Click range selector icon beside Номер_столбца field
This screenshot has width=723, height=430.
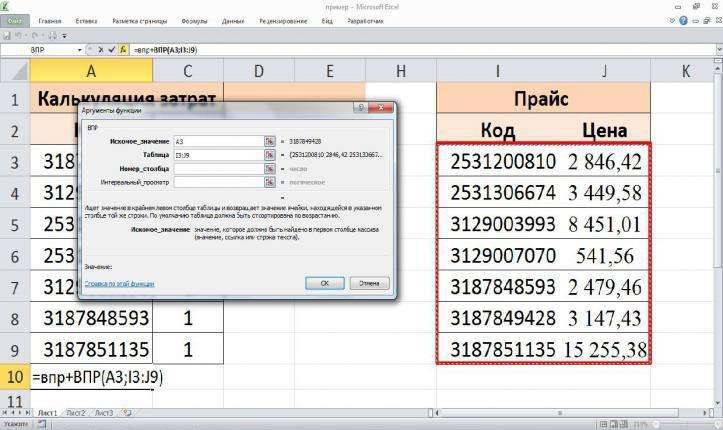click(x=269, y=169)
